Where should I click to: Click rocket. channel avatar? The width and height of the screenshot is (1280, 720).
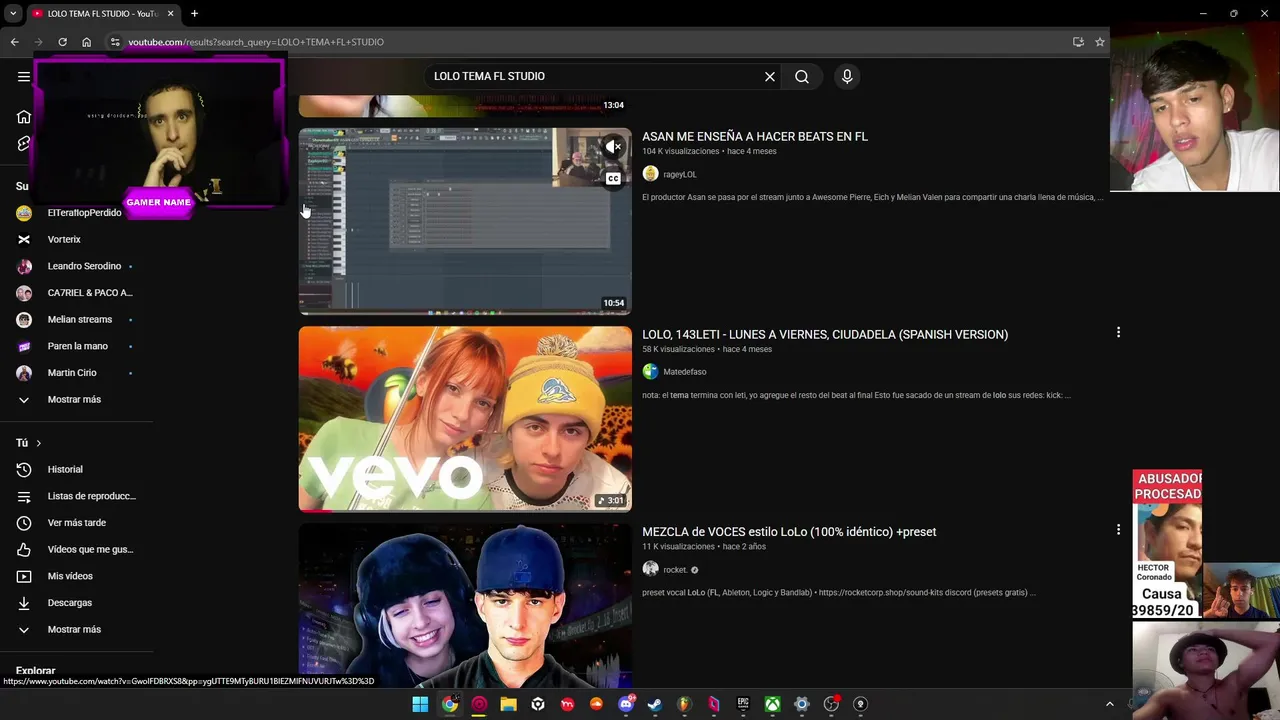click(650, 569)
